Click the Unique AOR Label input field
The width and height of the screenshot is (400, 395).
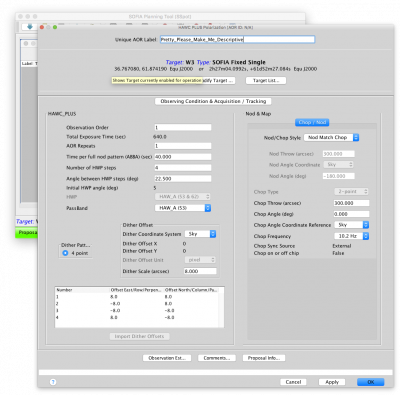pyautogui.click(x=237, y=39)
